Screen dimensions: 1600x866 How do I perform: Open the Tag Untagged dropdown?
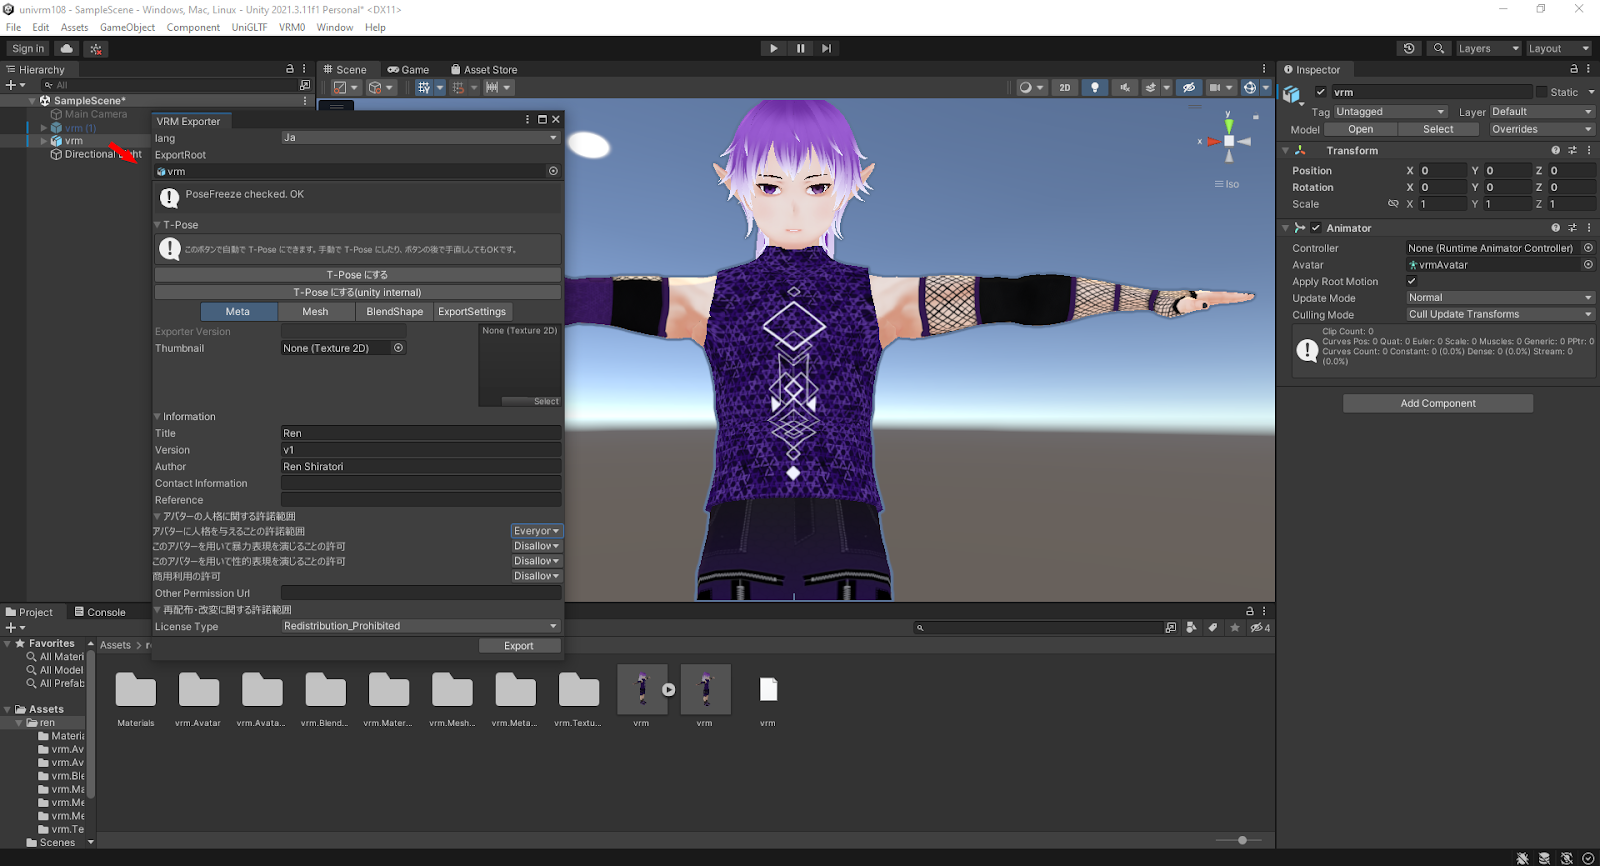(x=1390, y=112)
